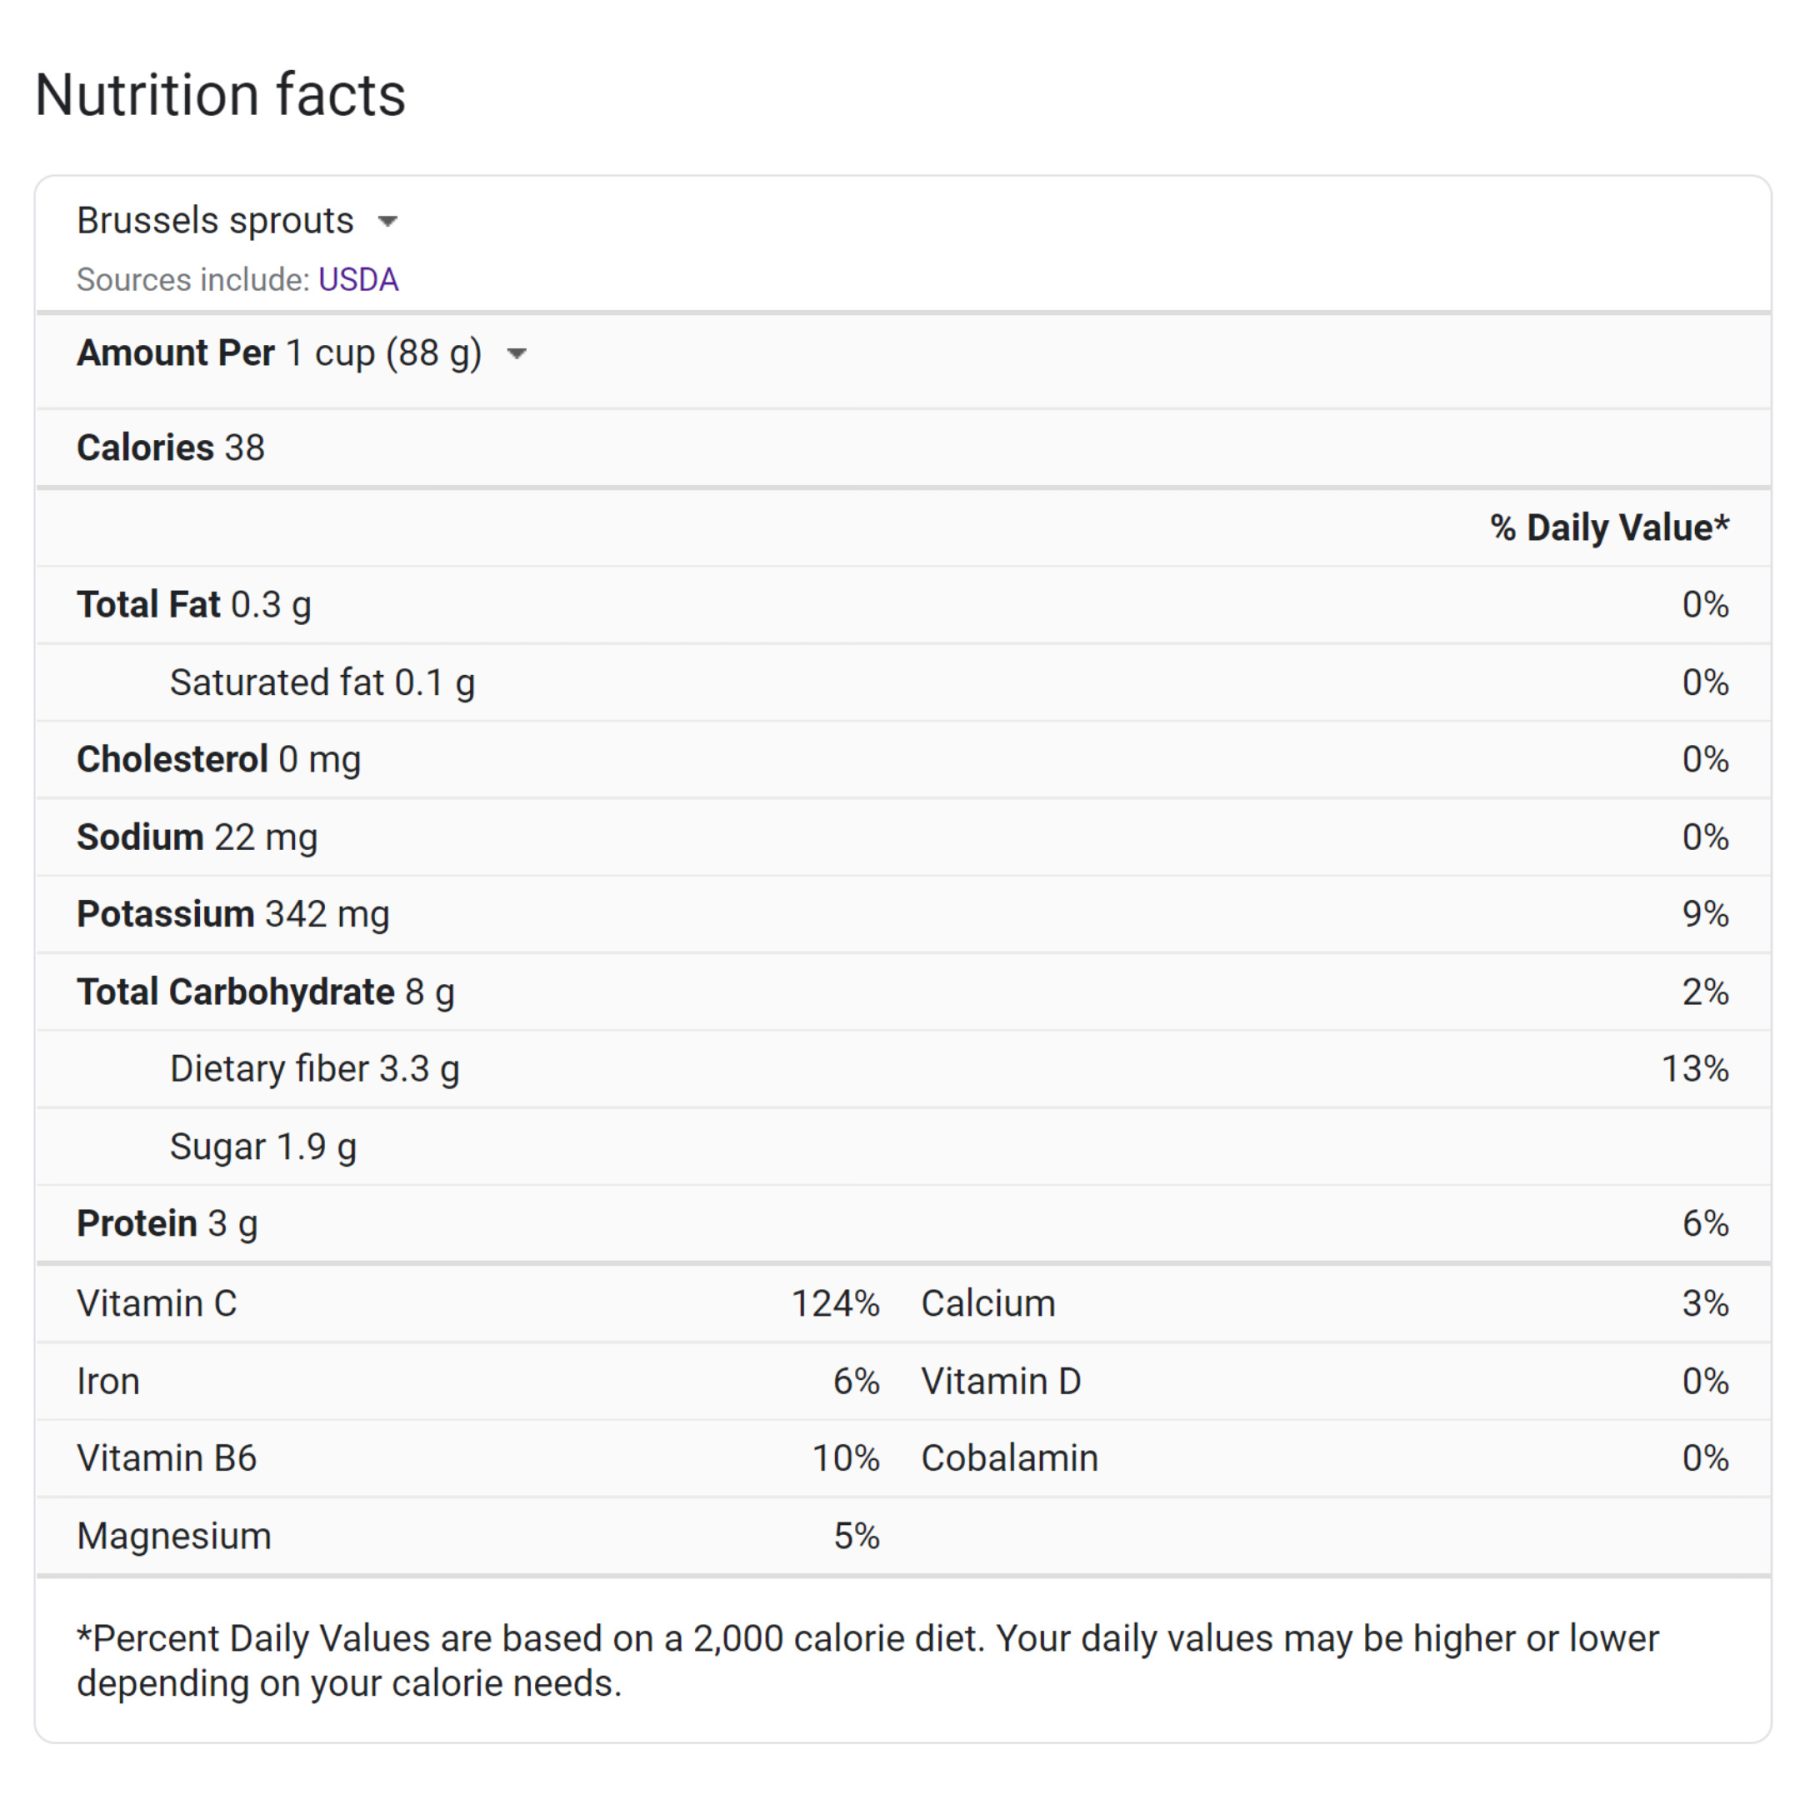Select the Potassium 342 mg entry

[233, 914]
